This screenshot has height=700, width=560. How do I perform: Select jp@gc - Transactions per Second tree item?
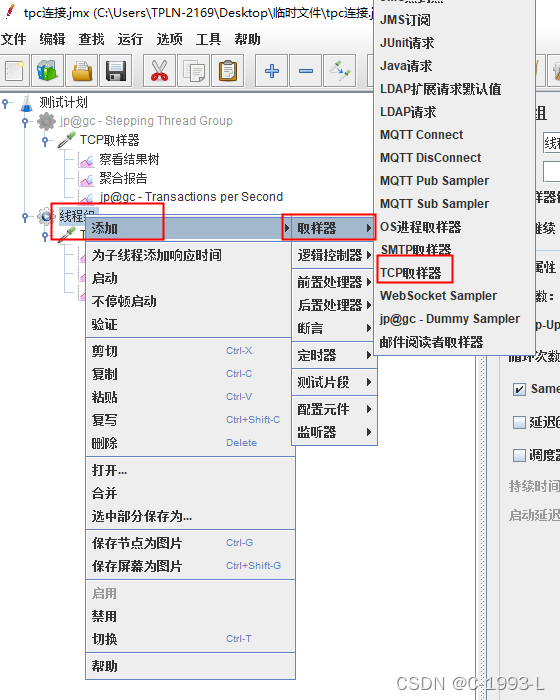pyautogui.click(x=191, y=197)
